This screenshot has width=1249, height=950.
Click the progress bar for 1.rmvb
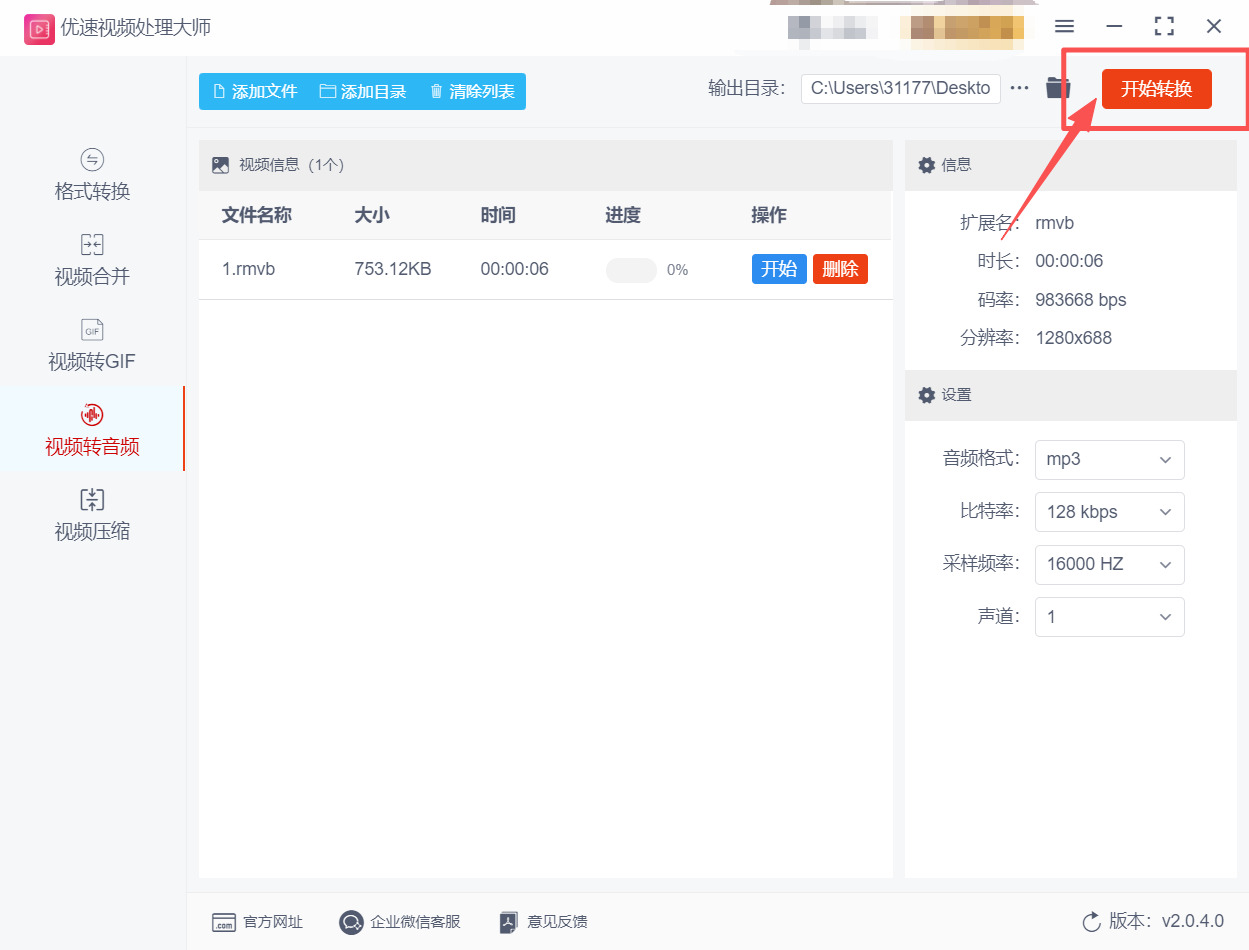click(x=631, y=270)
